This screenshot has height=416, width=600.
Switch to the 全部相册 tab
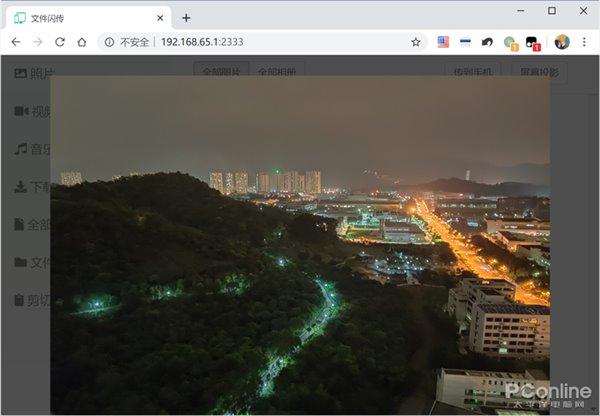(x=277, y=72)
